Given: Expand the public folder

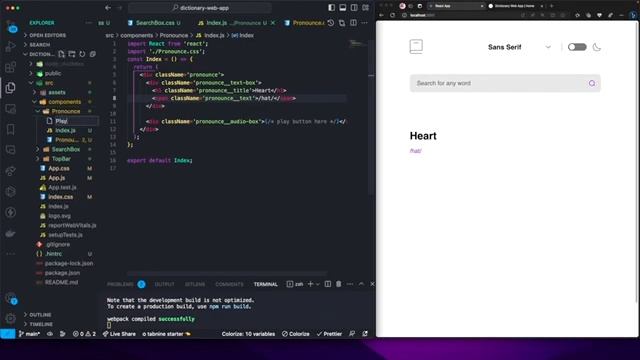Looking at the screenshot, I should tap(53, 73).
